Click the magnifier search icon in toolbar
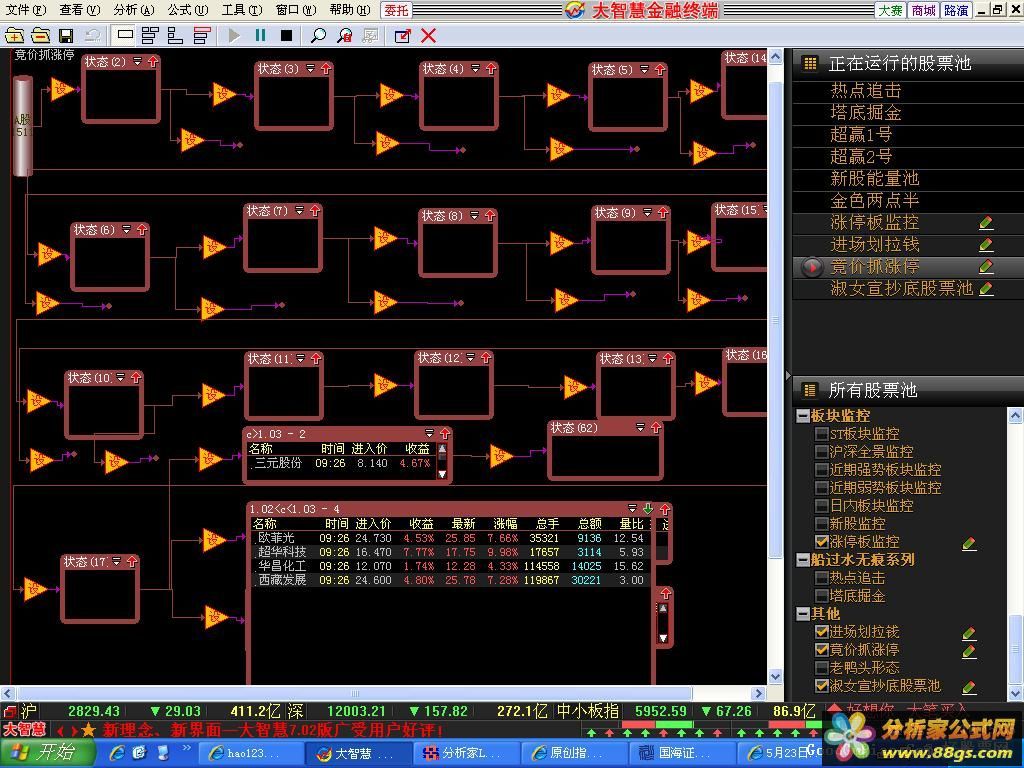1024x768 pixels. 318,35
